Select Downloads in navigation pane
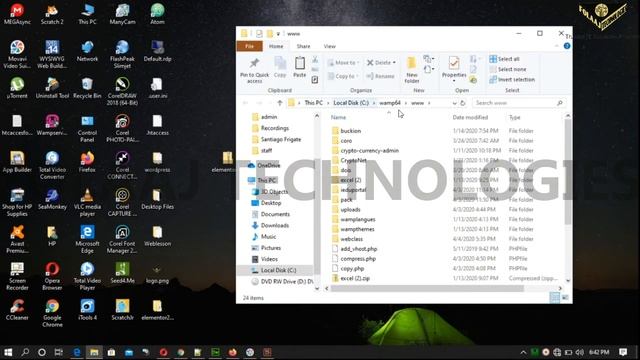The width and height of the screenshot is (640, 360). (275, 225)
